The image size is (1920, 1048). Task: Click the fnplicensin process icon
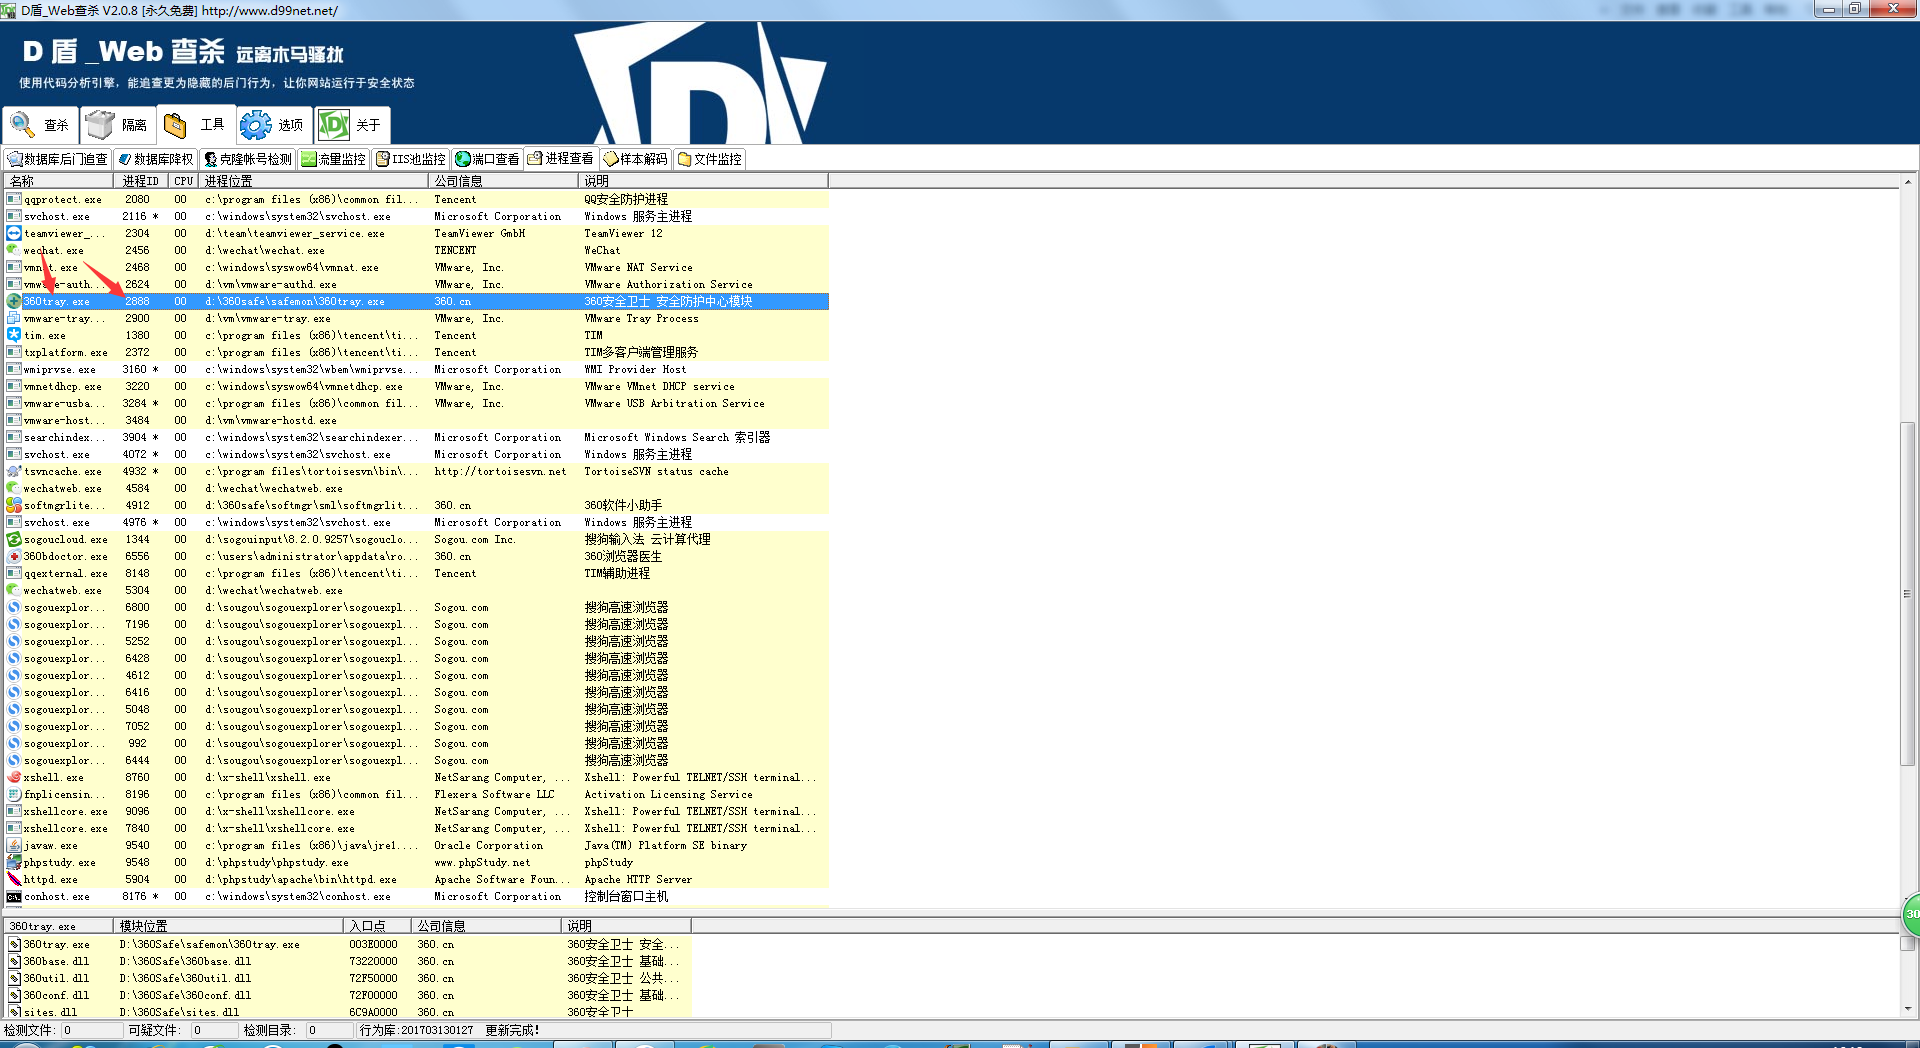(x=14, y=794)
